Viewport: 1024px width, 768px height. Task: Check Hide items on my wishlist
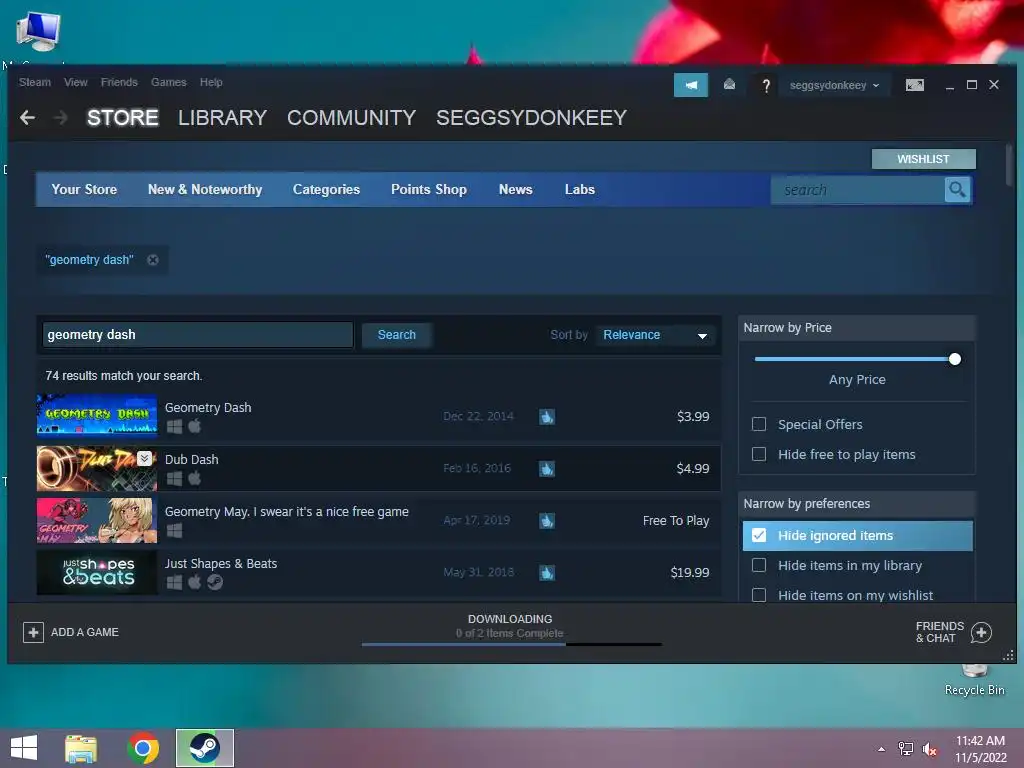pos(759,595)
